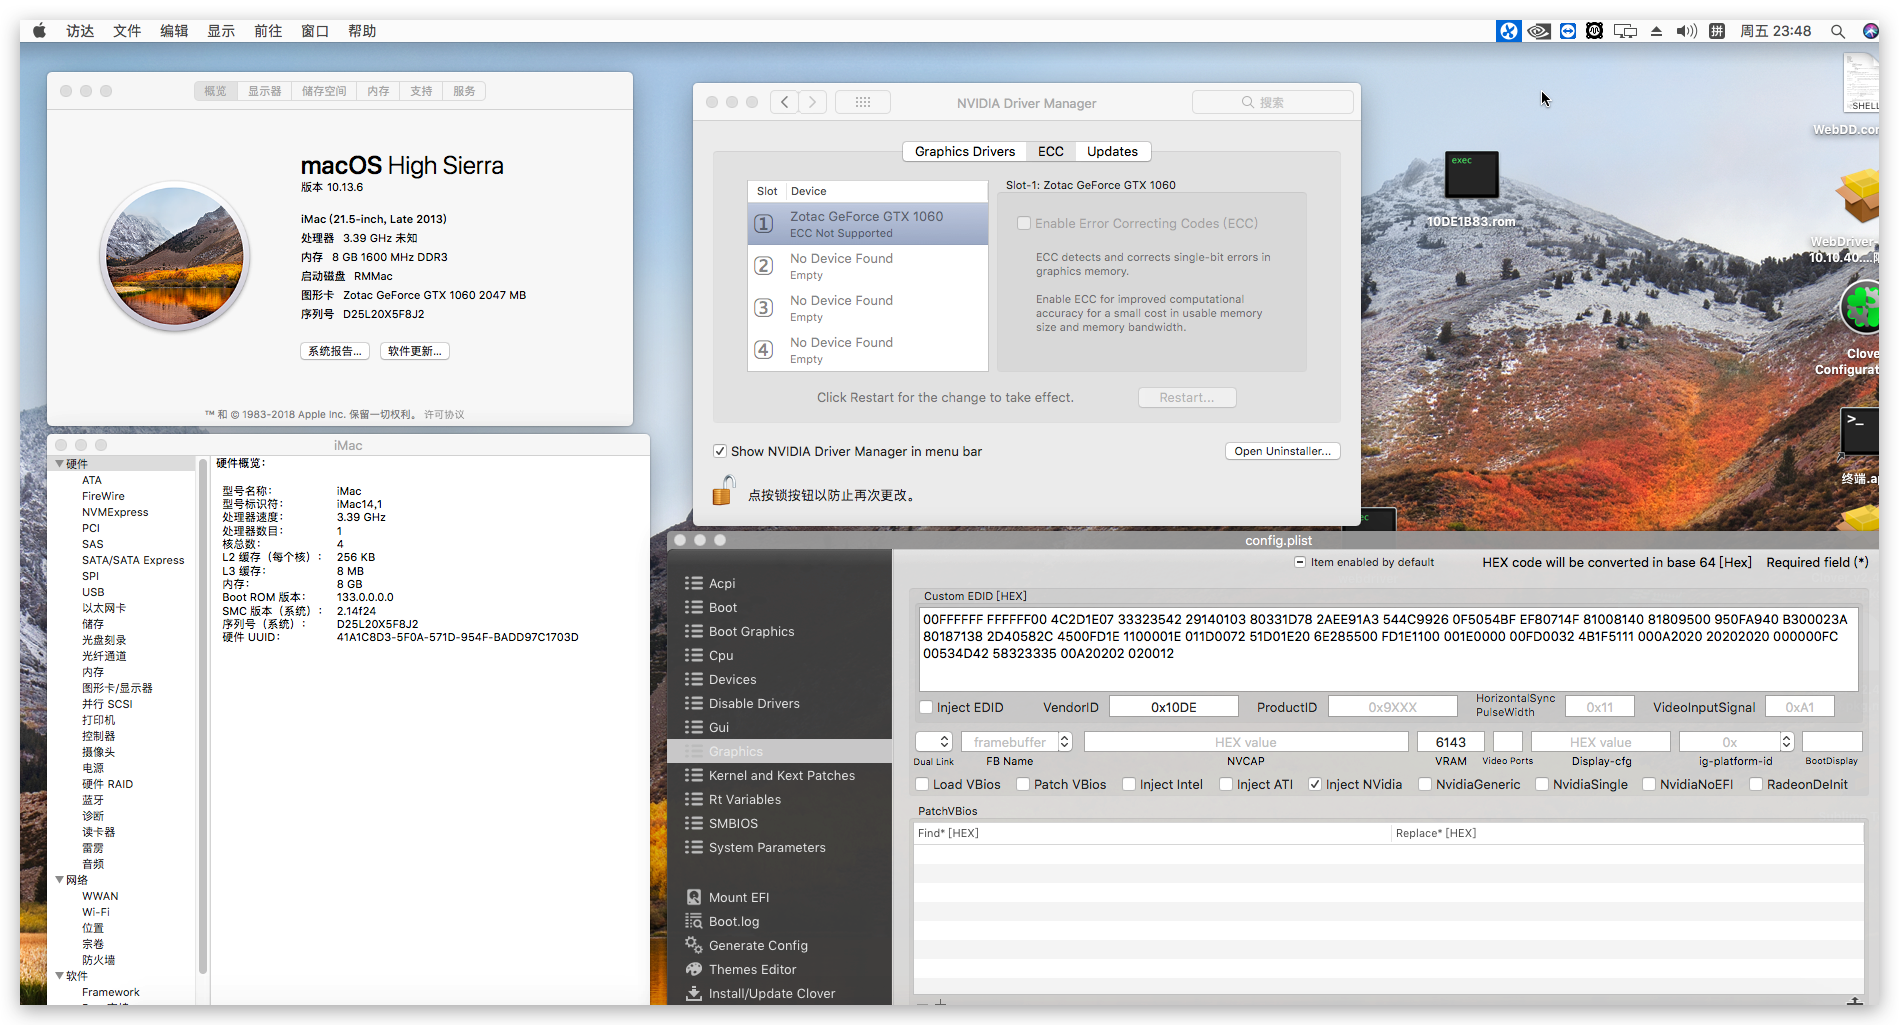Open the Themes Editor tool
This screenshot has height=1025, width=1899.
point(752,969)
